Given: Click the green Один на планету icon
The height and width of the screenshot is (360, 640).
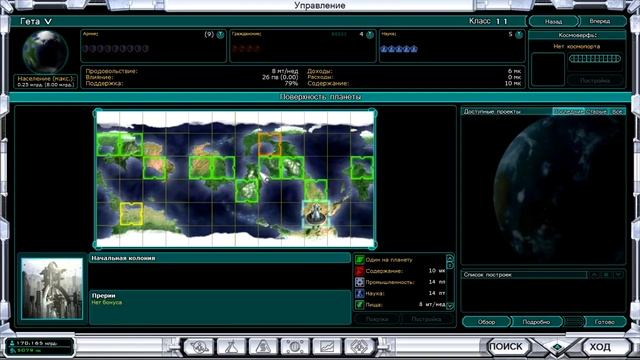Looking at the screenshot, I should tap(360, 260).
